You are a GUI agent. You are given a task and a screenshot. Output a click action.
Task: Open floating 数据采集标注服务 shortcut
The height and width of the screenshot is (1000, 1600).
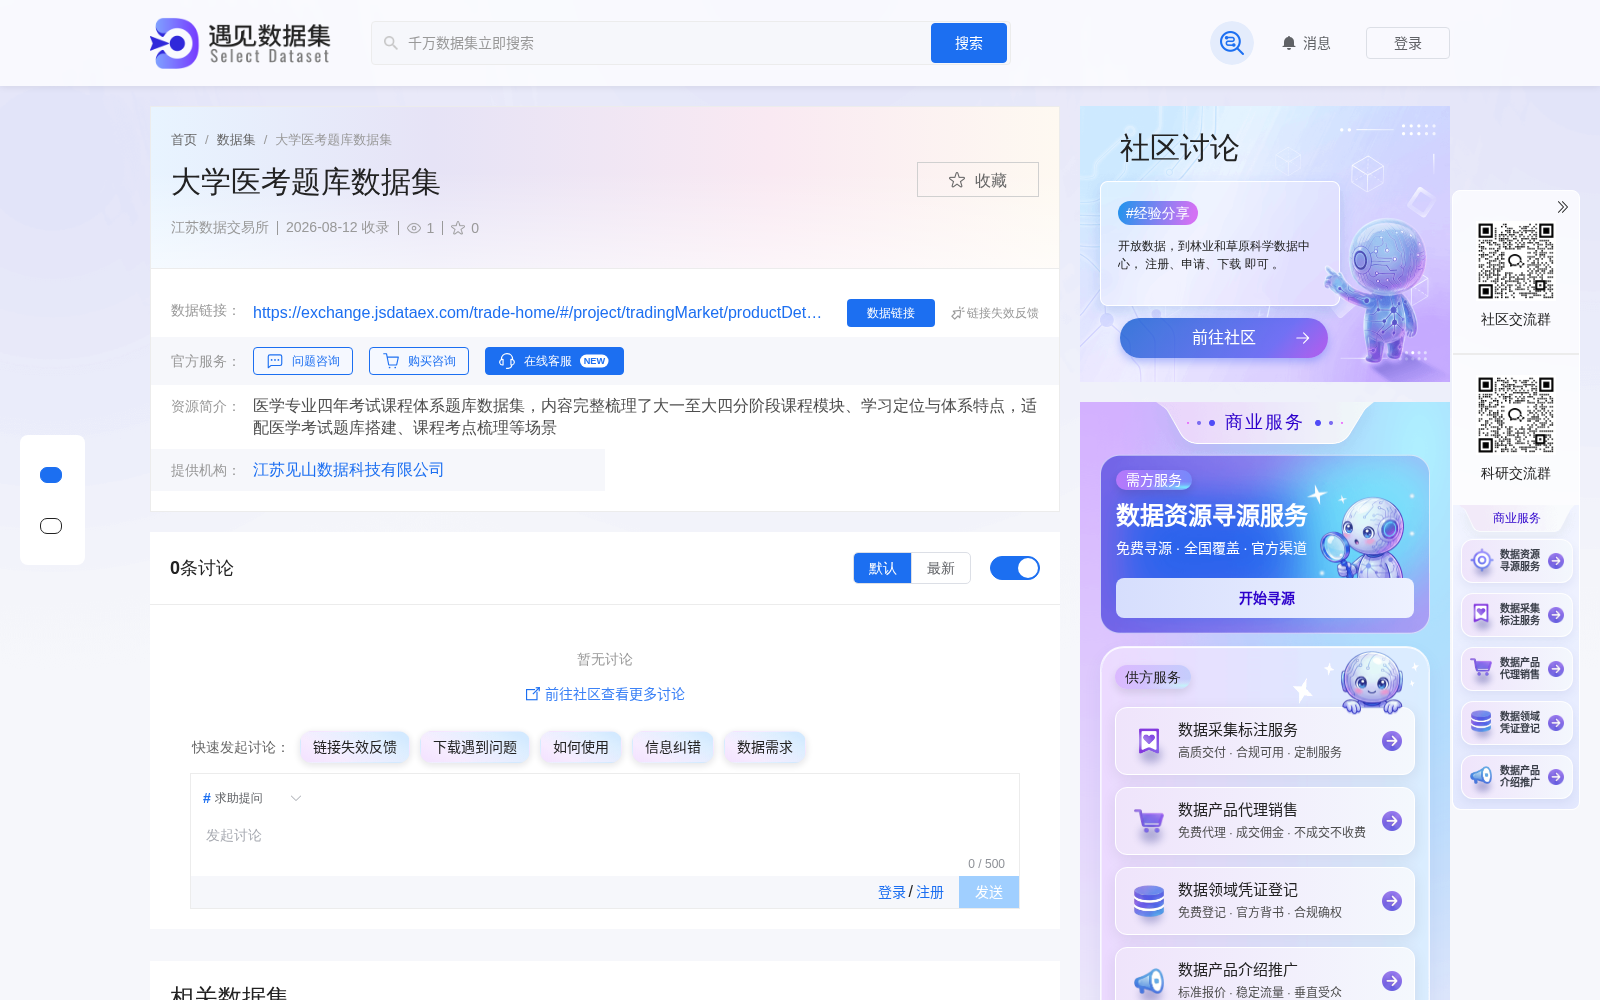tap(1517, 615)
